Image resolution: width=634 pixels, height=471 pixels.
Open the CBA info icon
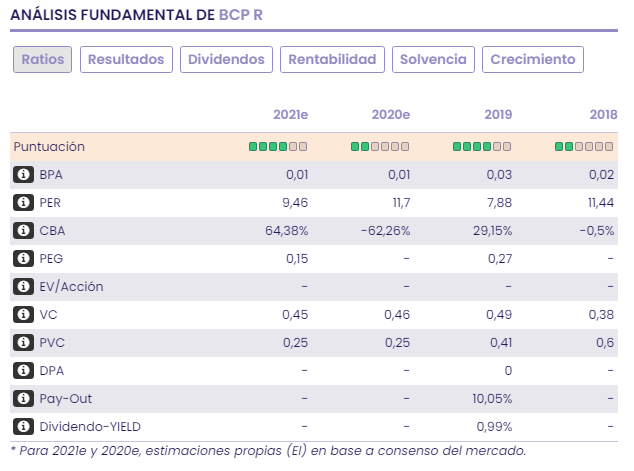pyautogui.click(x=23, y=231)
